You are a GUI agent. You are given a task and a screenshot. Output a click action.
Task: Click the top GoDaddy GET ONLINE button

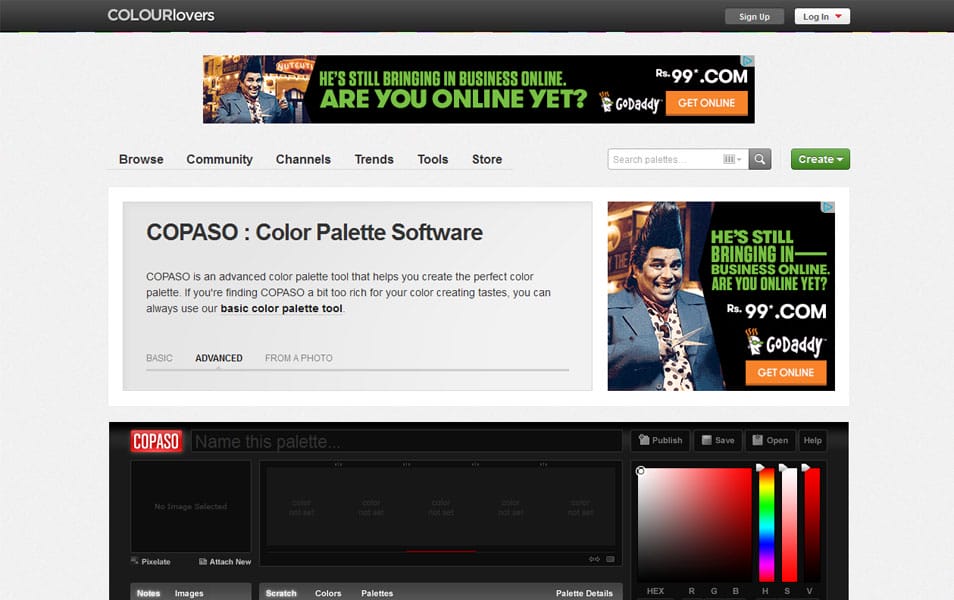706,103
